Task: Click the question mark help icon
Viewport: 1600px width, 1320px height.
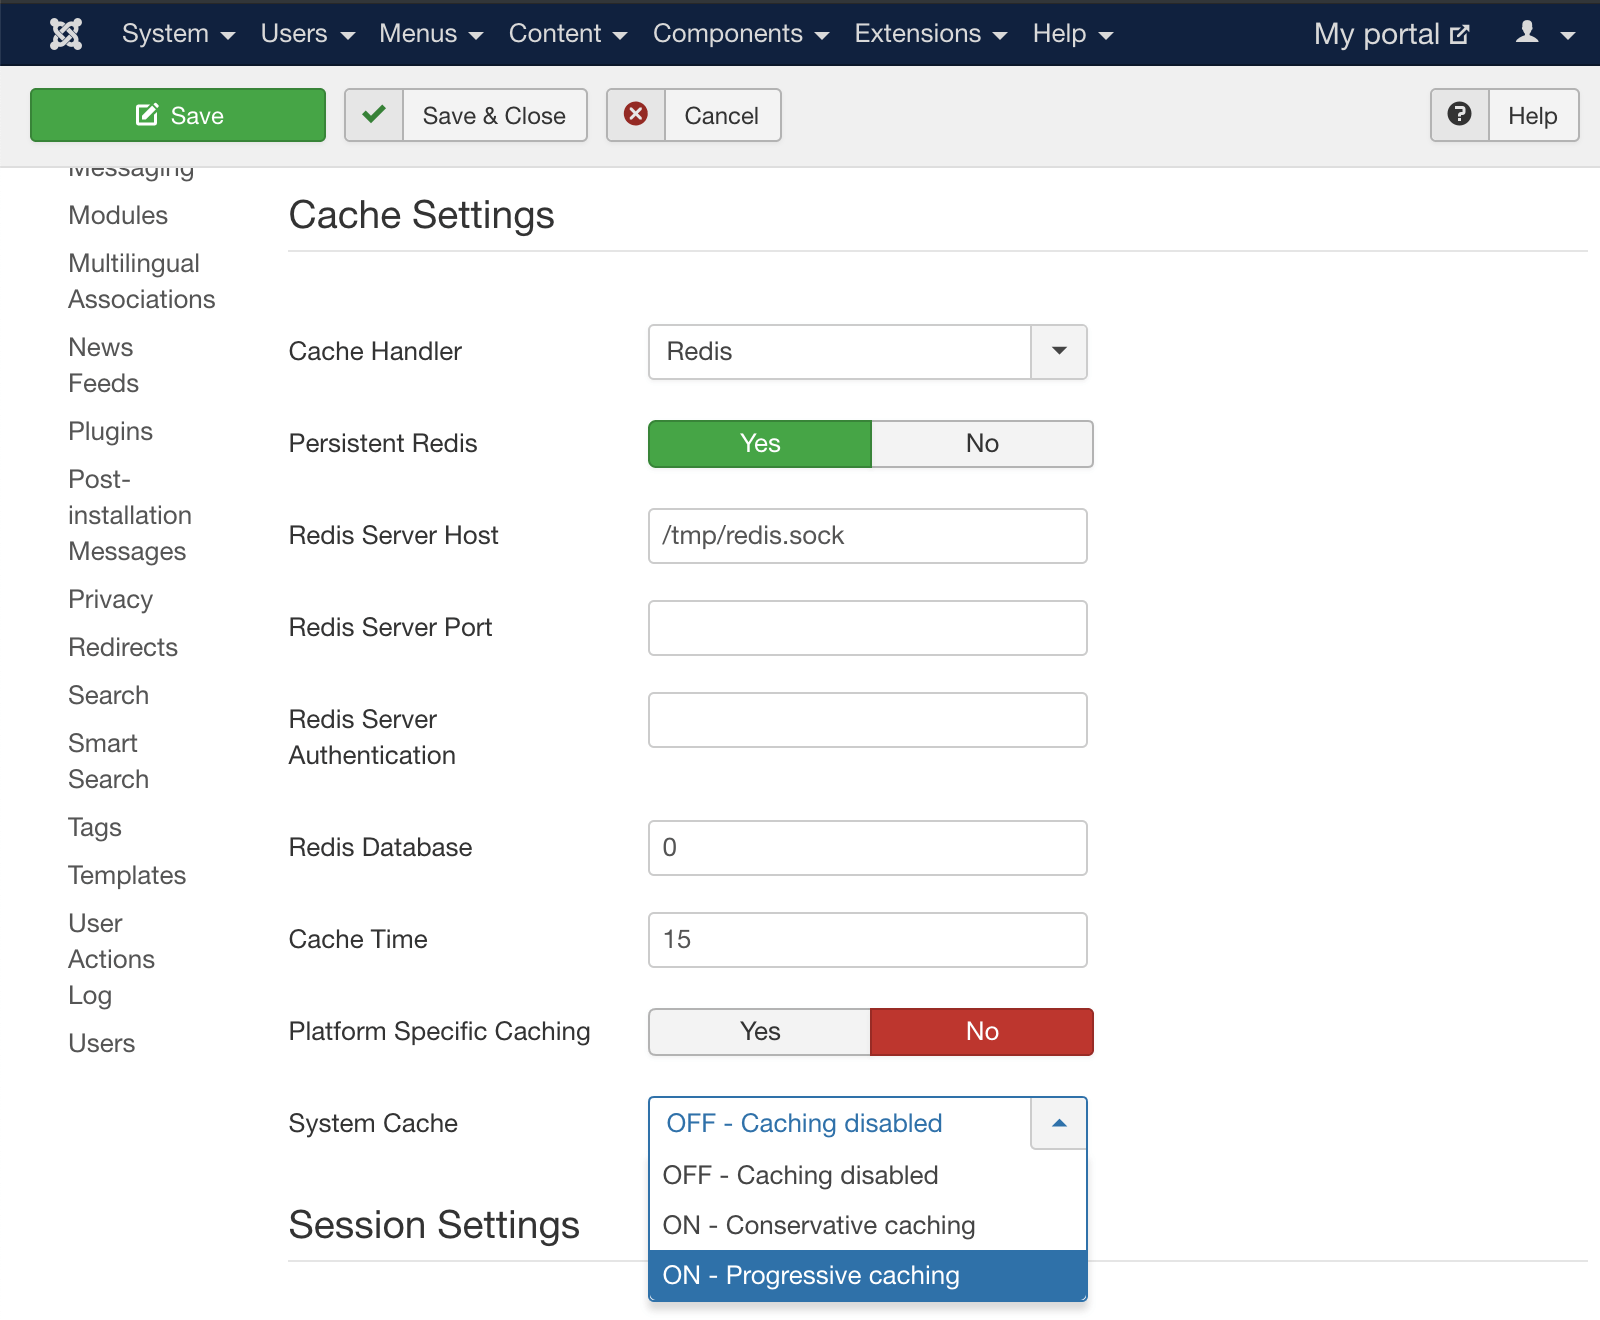Action: tap(1459, 115)
